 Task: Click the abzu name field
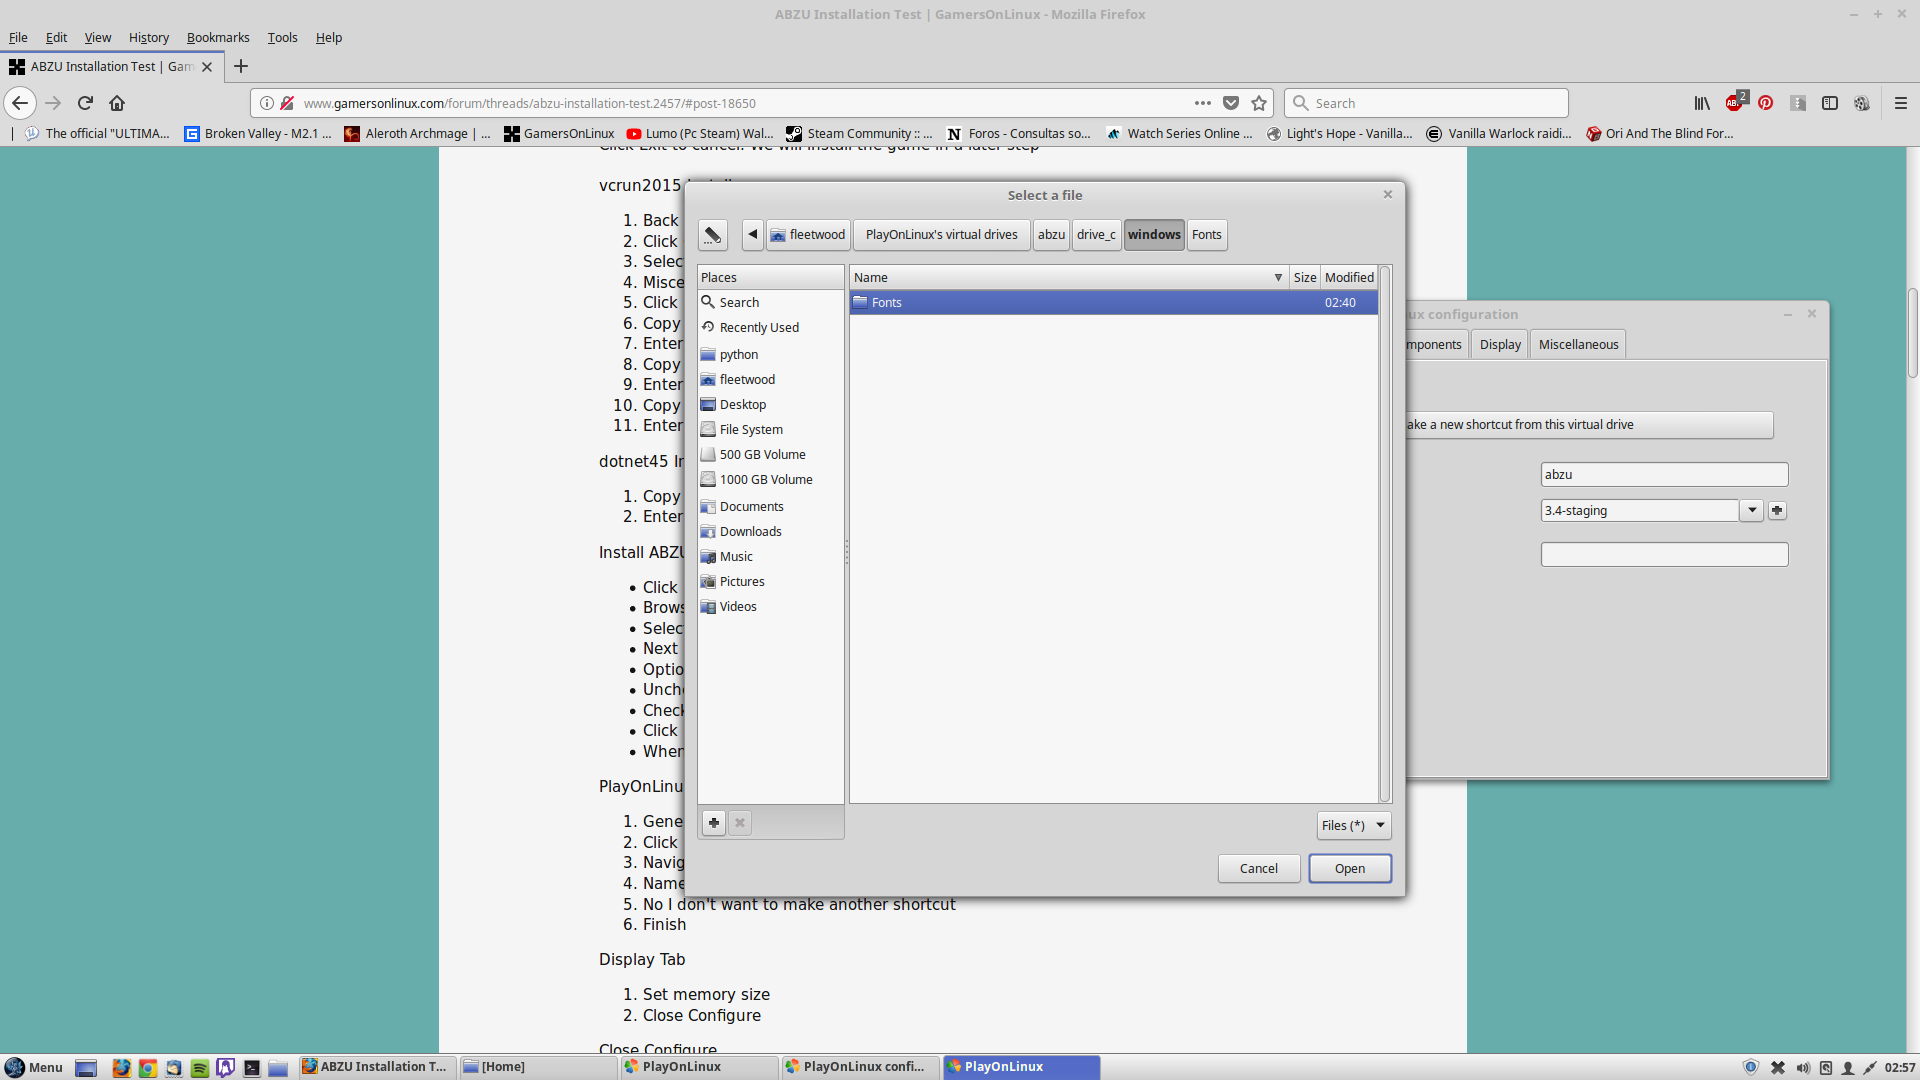click(x=1664, y=474)
